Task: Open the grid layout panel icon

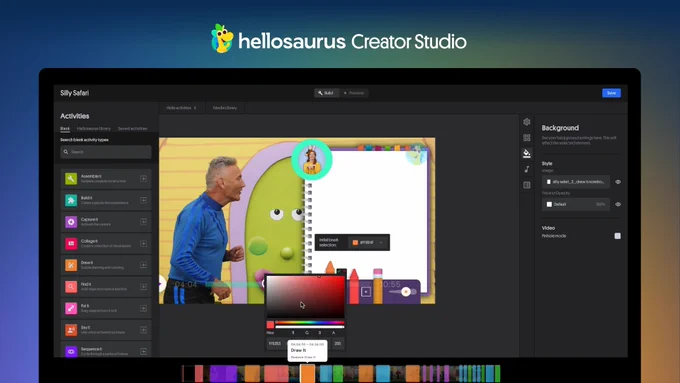Action: [527, 137]
